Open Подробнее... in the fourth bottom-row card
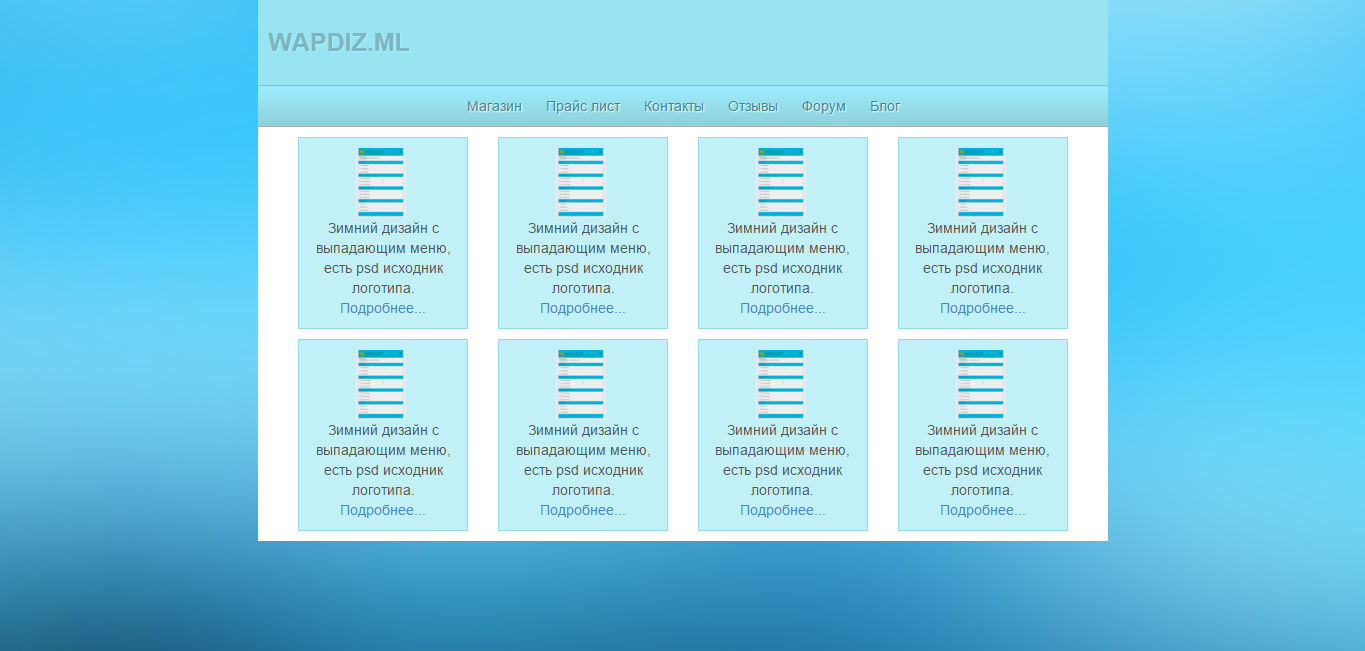The image size is (1365, 651). tap(983, 510)
